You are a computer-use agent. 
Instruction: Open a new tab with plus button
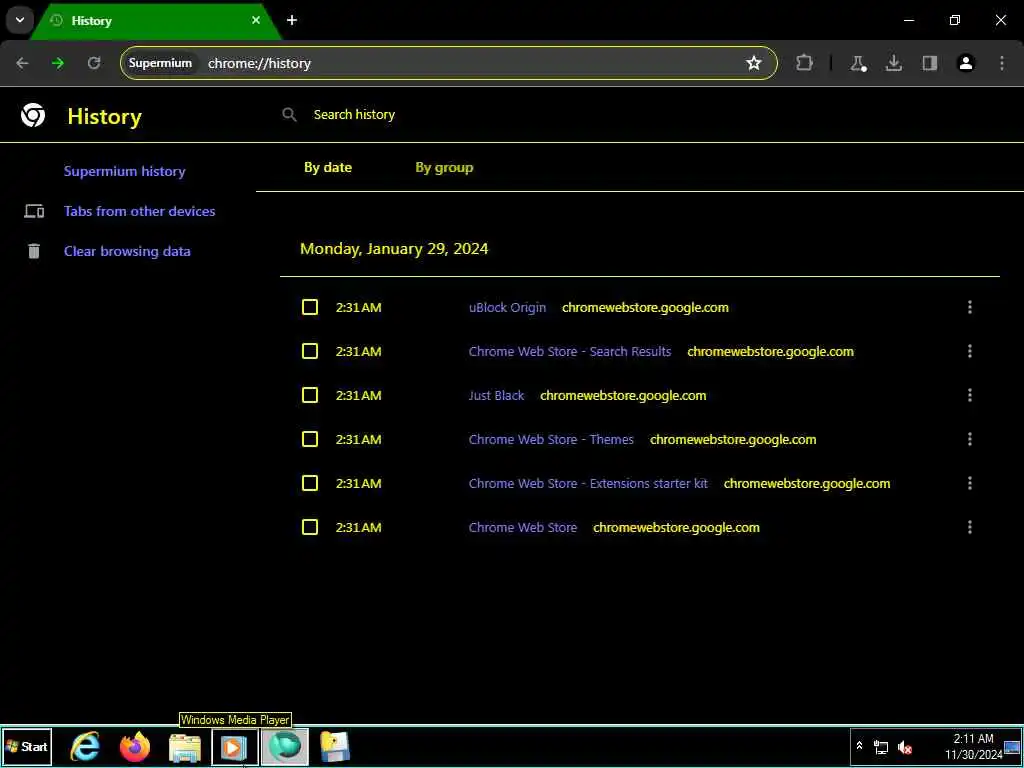[292, 20]
